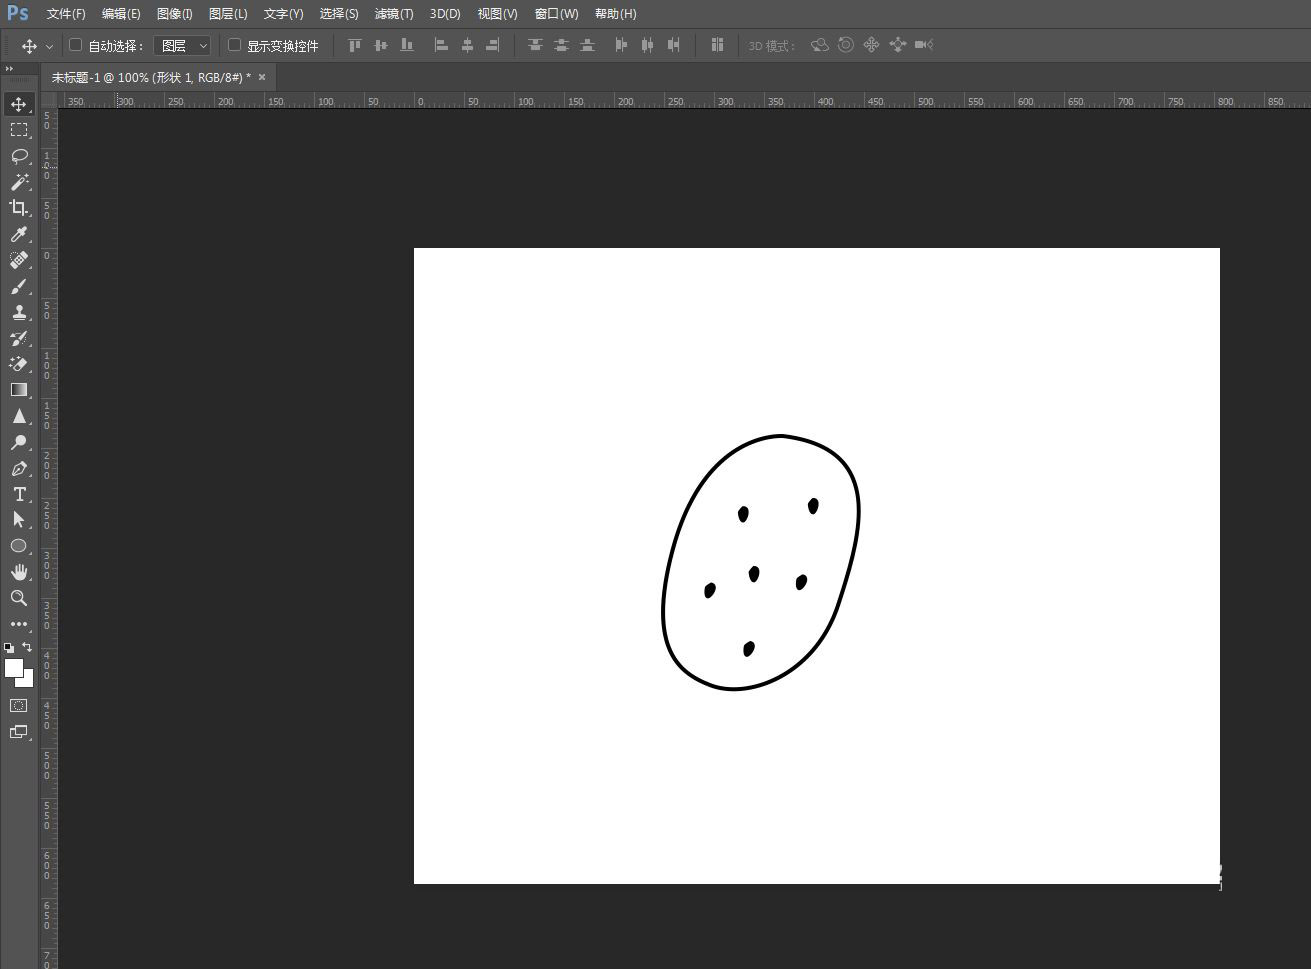1311x969 pixels.
Task: Open the foreground color swatch
Action: 13,667
